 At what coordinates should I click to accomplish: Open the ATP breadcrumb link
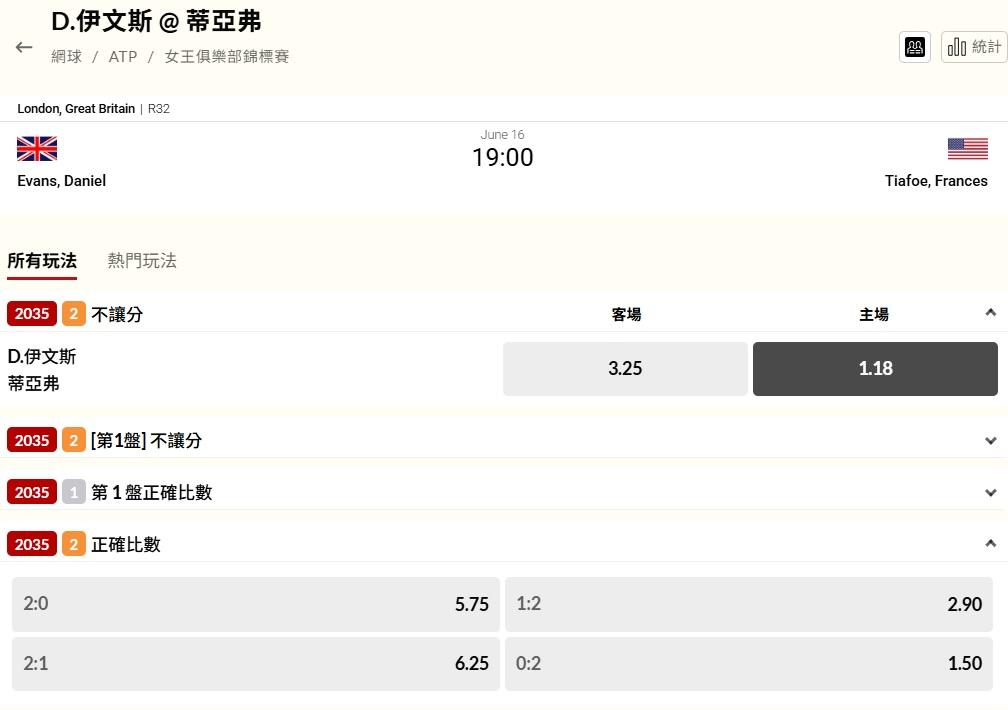(123, 57)
